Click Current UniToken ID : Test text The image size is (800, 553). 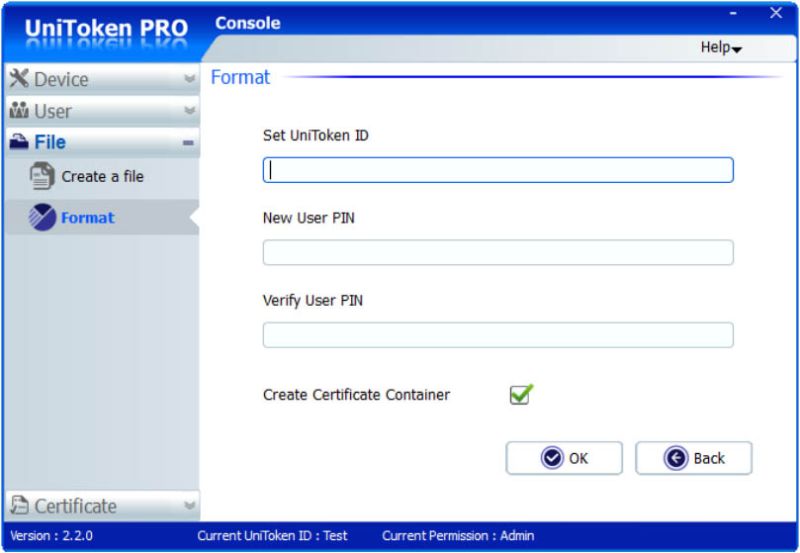(x=272, y=536)
